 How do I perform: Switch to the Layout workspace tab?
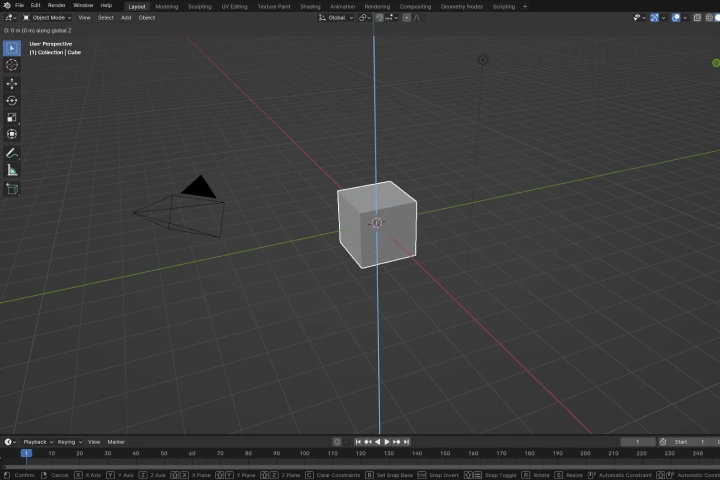[x=137, y=6]
